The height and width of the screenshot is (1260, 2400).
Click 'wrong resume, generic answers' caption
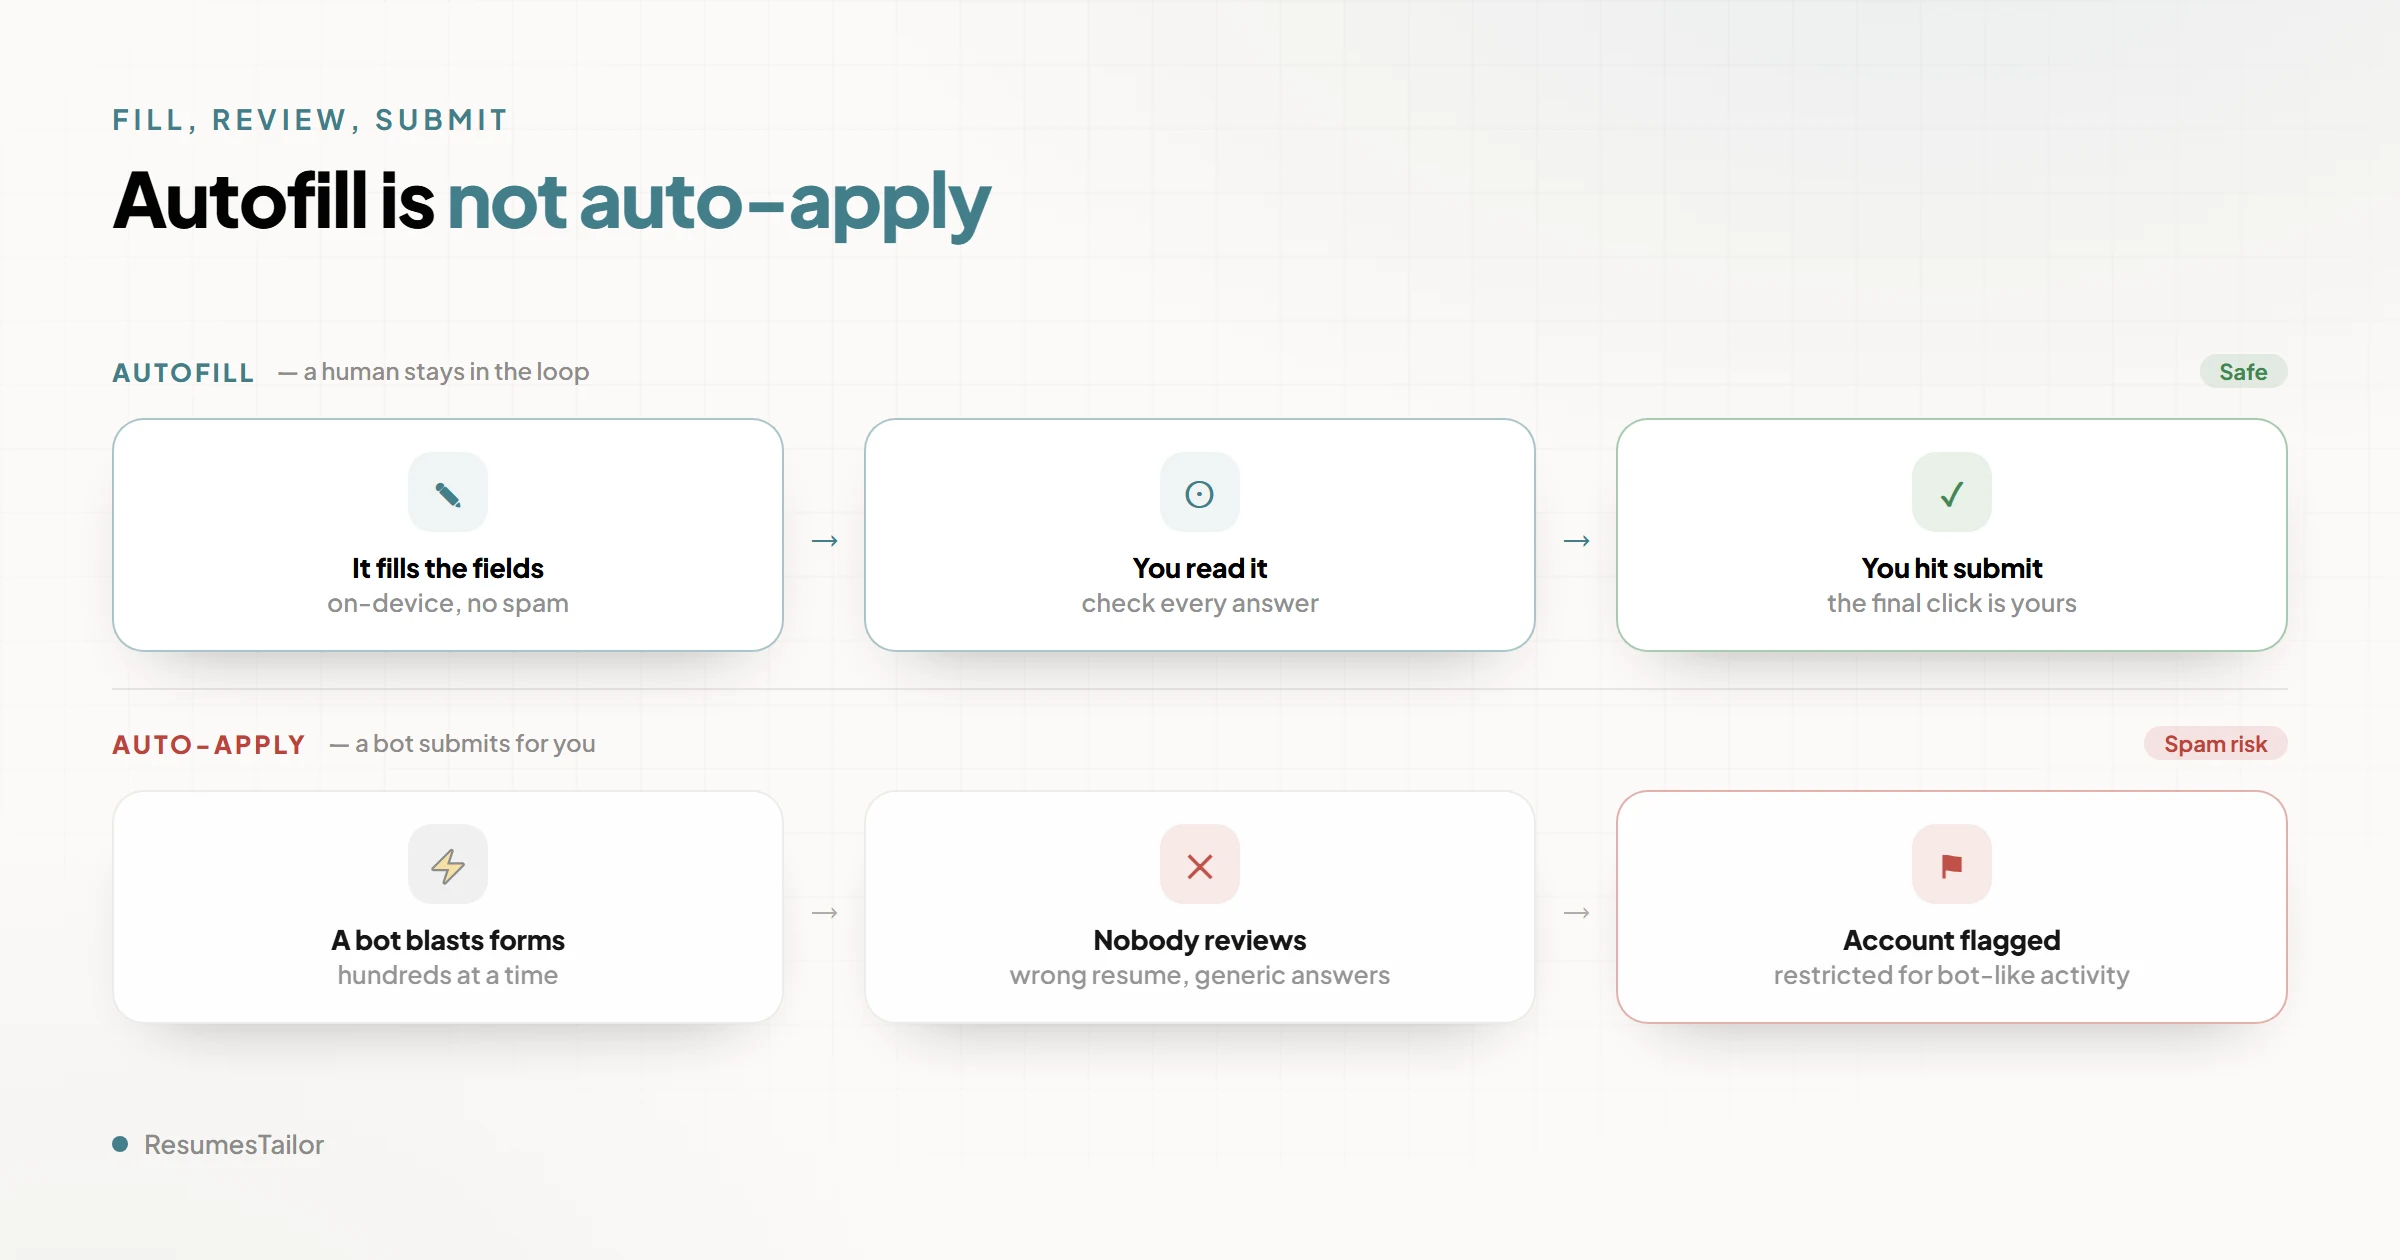(1200, 976)
